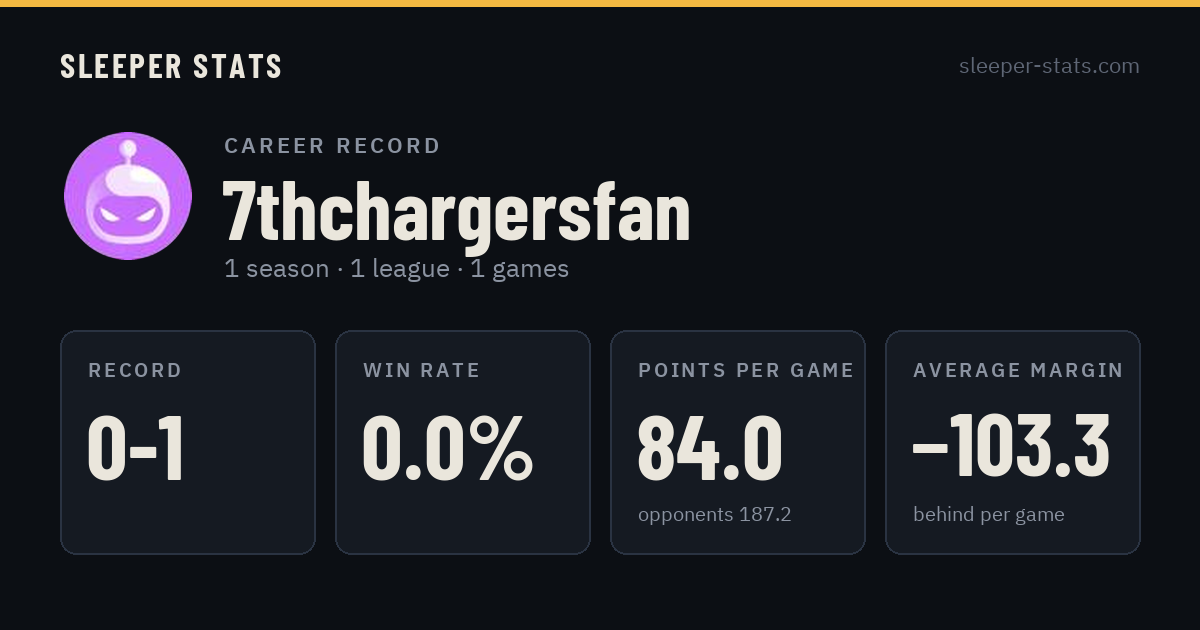Click the WIN RATE label text
Image resolution: width=1200 pixels, height=630 pixels.
tap(422, 370)
